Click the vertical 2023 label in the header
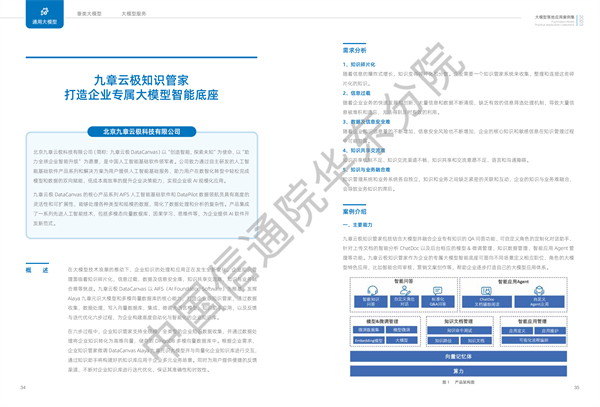 (x=582, y=20)
